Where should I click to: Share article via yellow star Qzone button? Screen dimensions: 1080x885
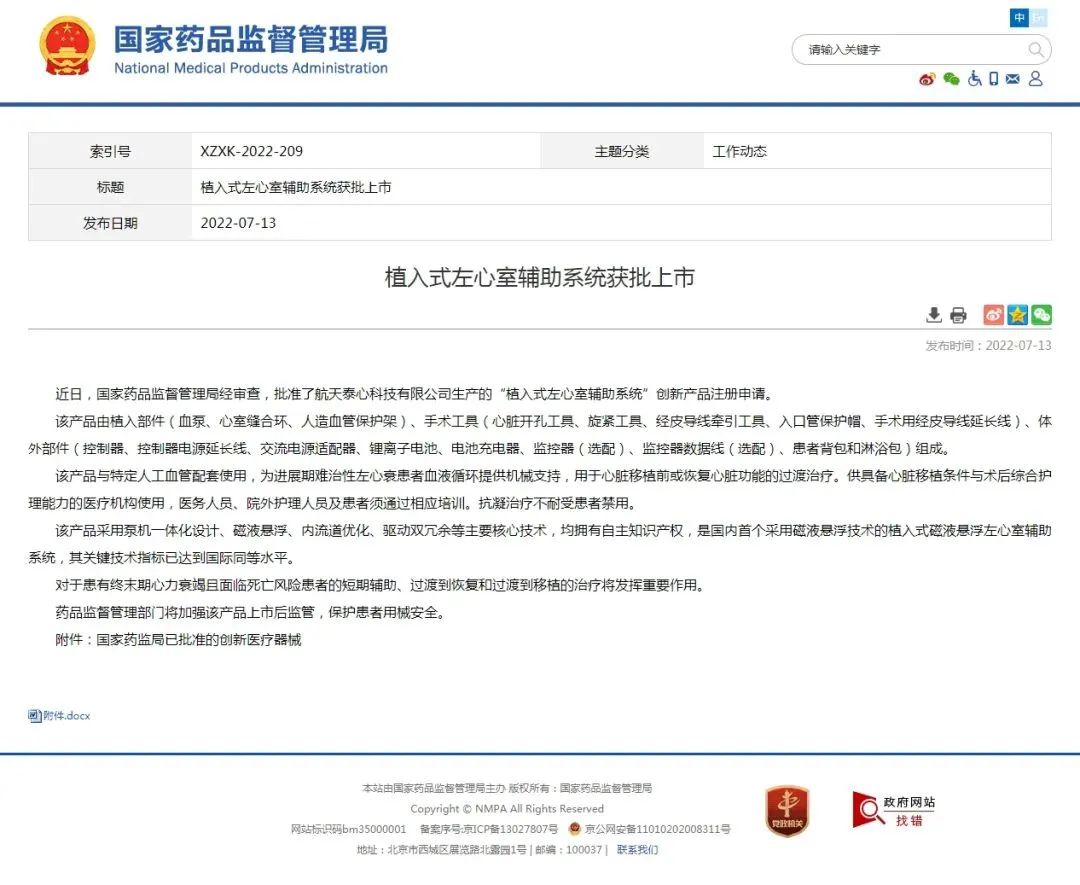(1017, 315)
